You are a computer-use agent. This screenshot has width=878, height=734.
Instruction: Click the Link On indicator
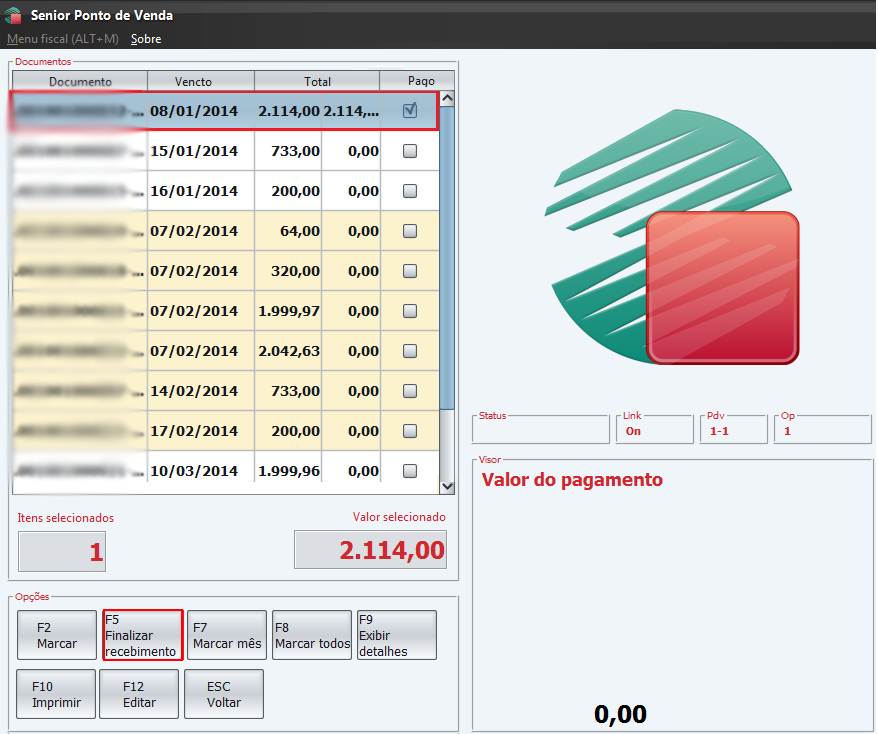pyautogui.click(x=654, y=431)
